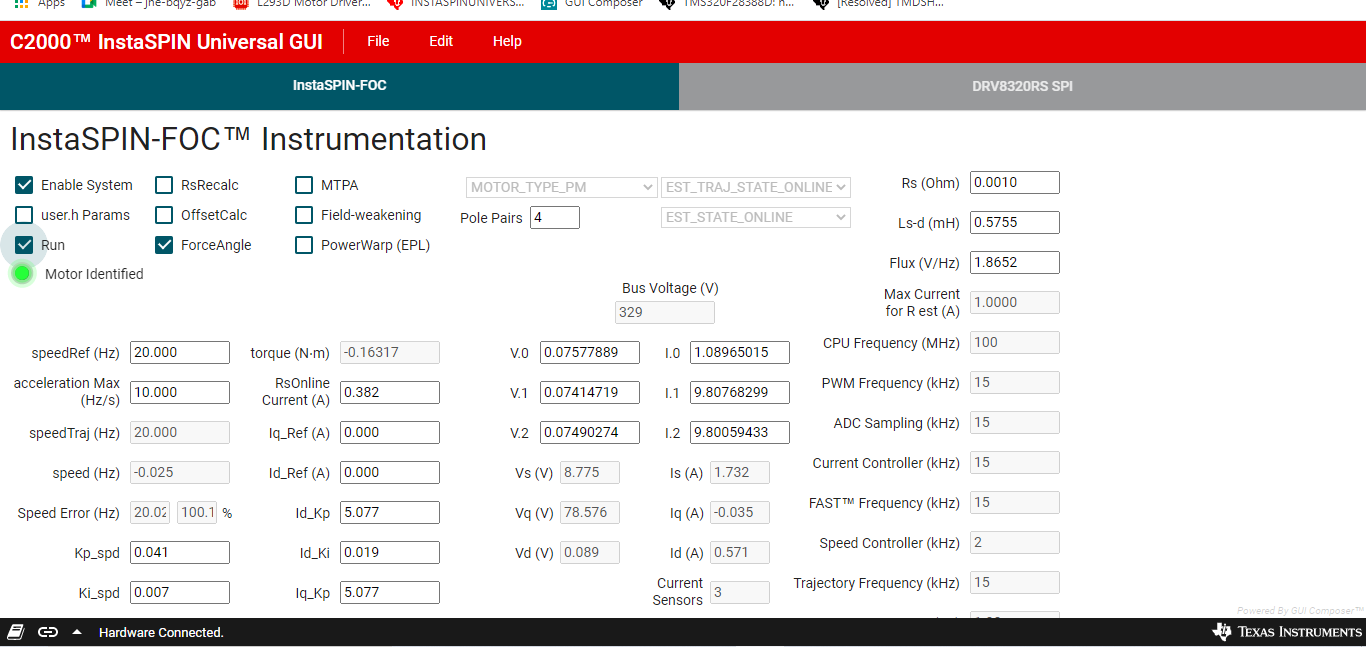Click the Iq_Kp input field
The width and height of the screenshot is (1366, 647).
pos(390,592)
